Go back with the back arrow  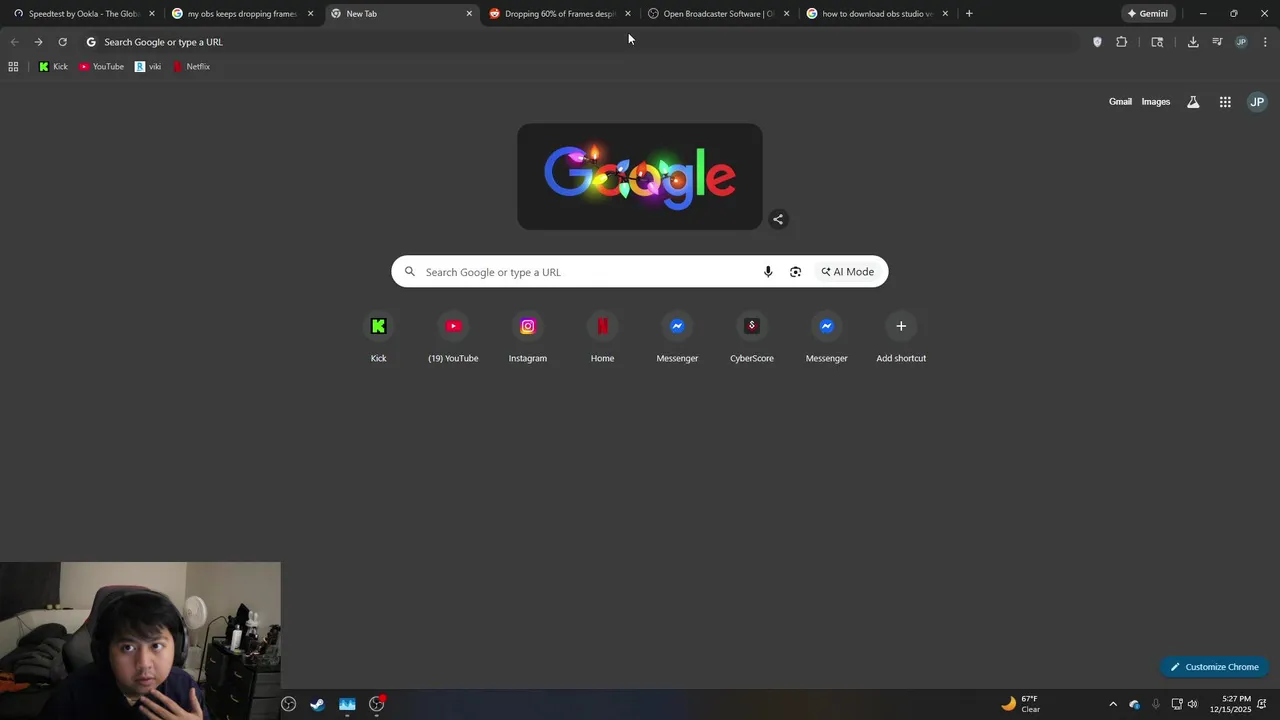click(x=14, y=42)
